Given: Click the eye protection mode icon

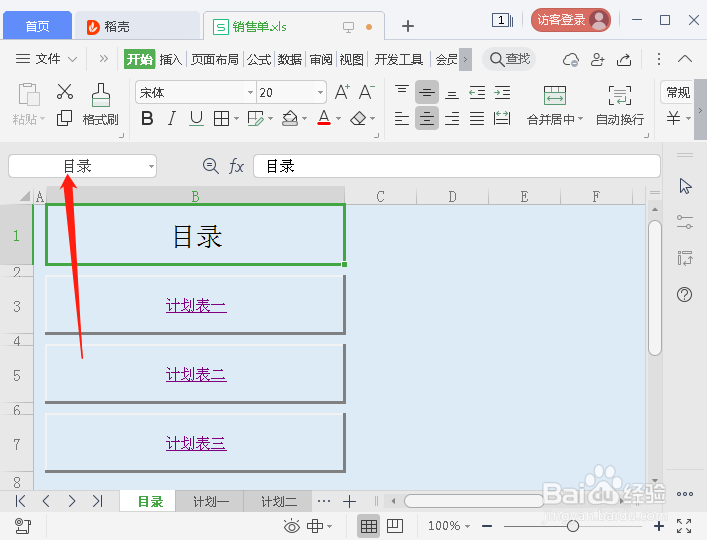Looking at the screenshot, I should tap(292, 526).
